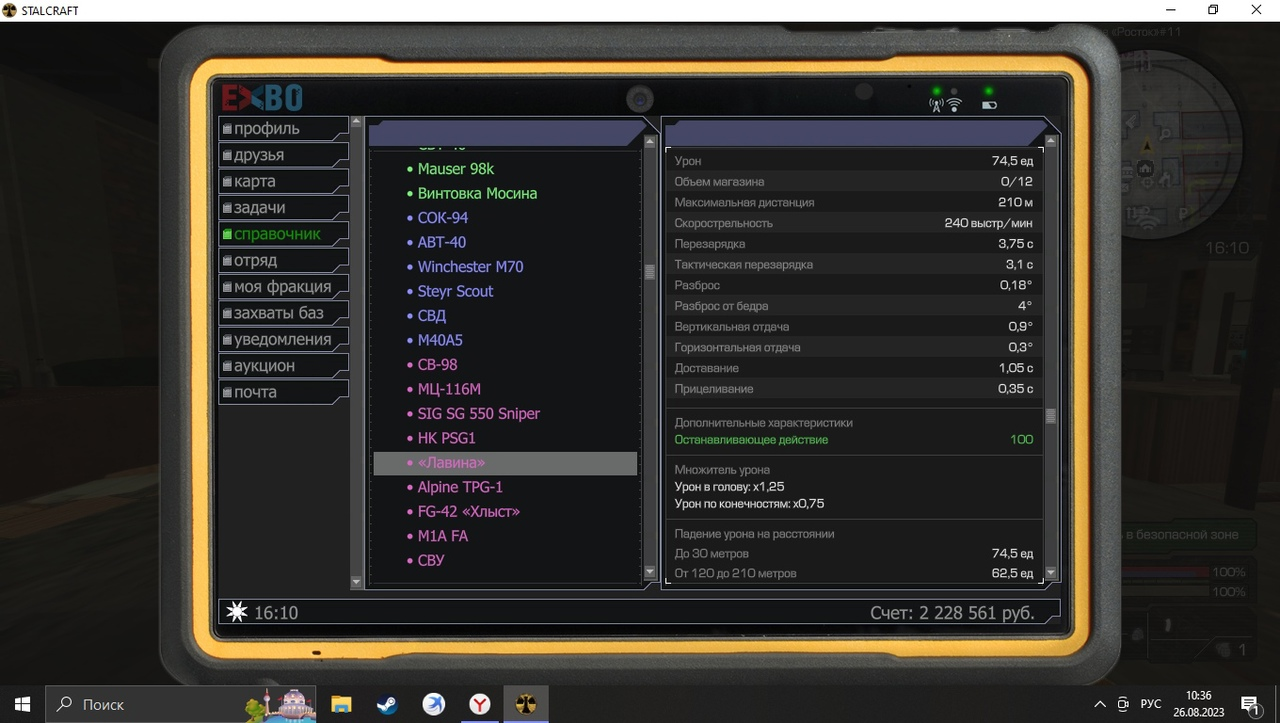The height and width of the screenshot is (723, 1280).
Task: Open Yandex Browser from taskbar
Action: pyautogui.click(x=480, y=704)
